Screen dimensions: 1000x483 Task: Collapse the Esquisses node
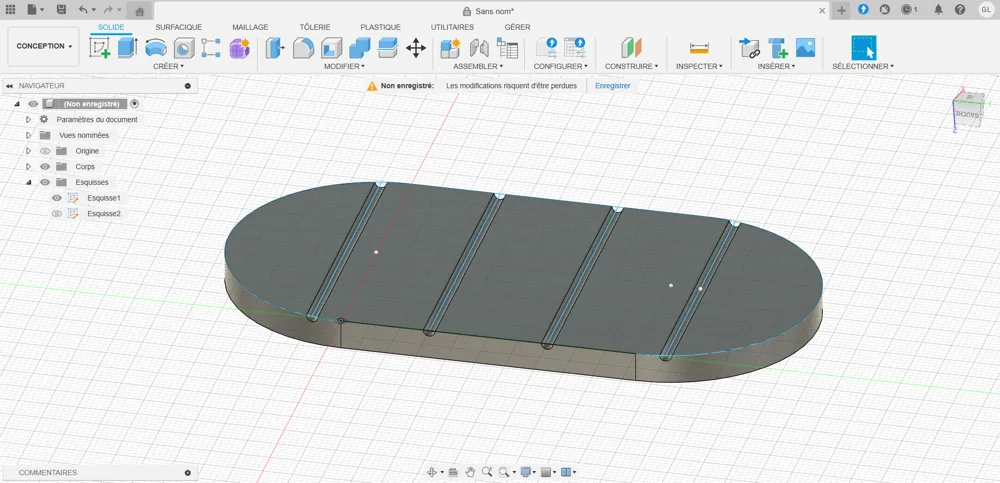(28, 182)
